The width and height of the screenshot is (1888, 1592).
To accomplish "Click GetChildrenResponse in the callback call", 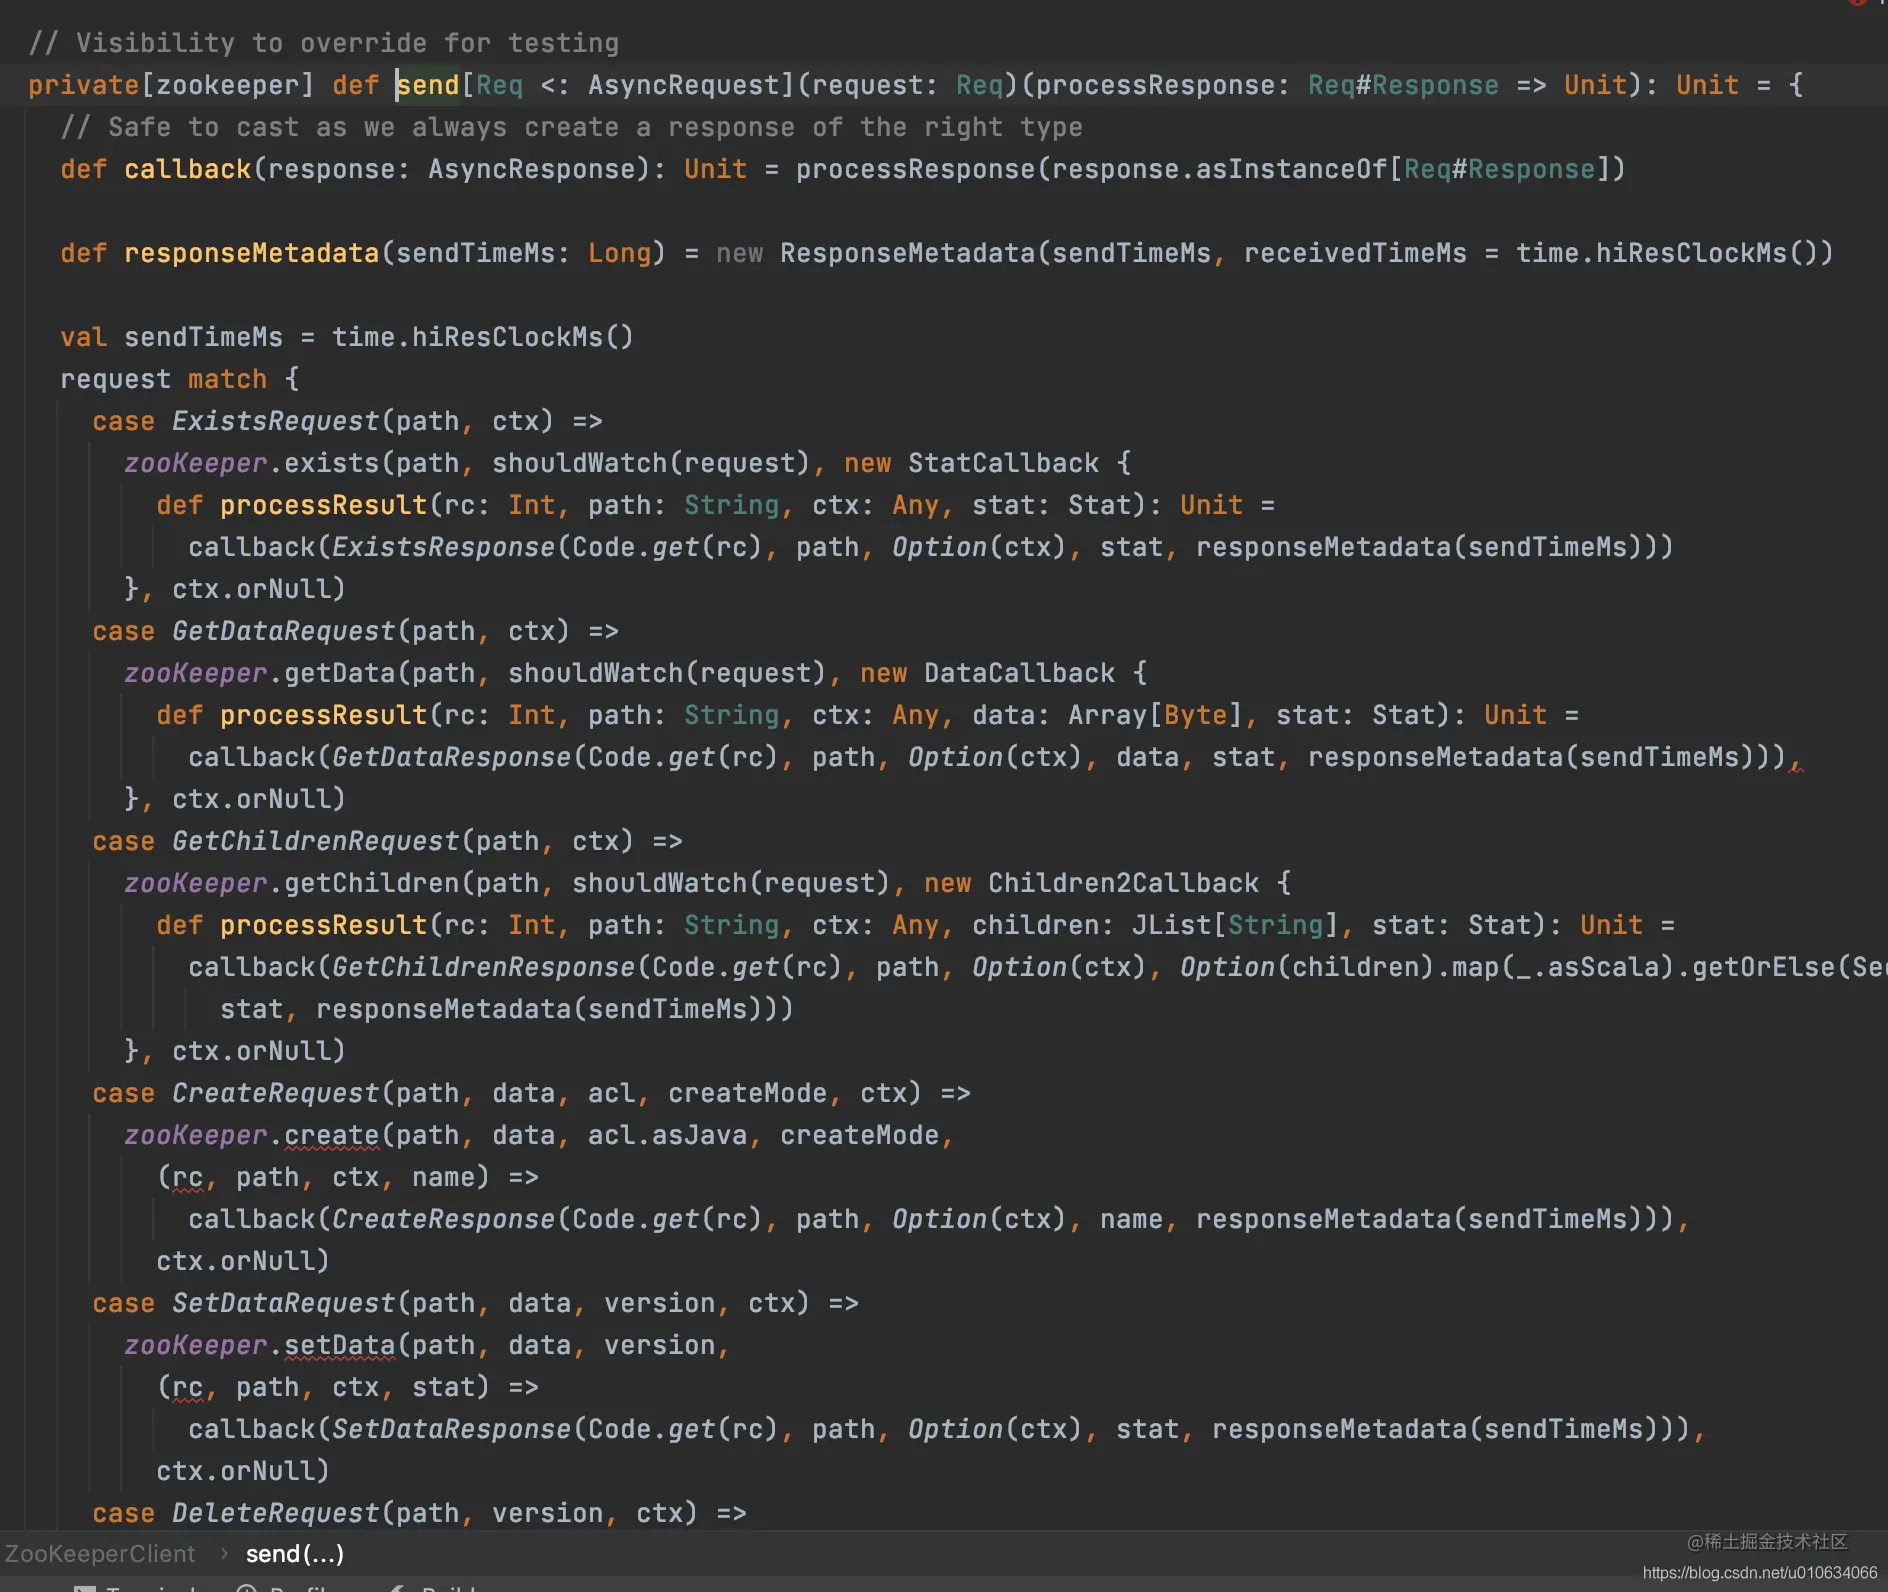I will 483,967.
